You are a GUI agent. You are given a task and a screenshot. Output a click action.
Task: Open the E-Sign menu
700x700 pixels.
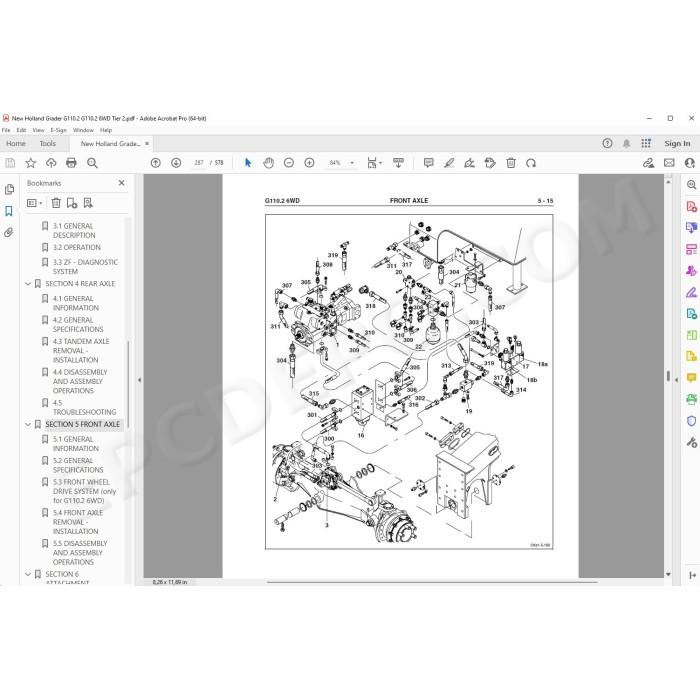58,130
